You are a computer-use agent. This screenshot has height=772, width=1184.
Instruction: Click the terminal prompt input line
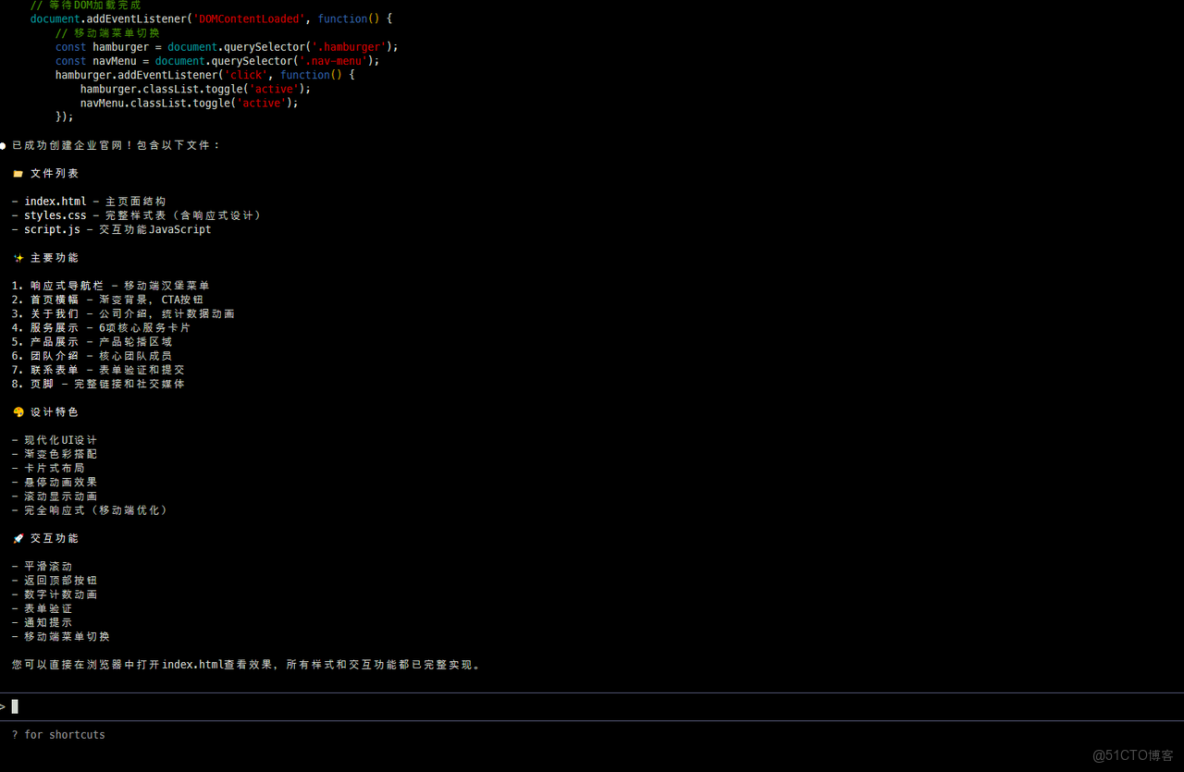(592, 707)
